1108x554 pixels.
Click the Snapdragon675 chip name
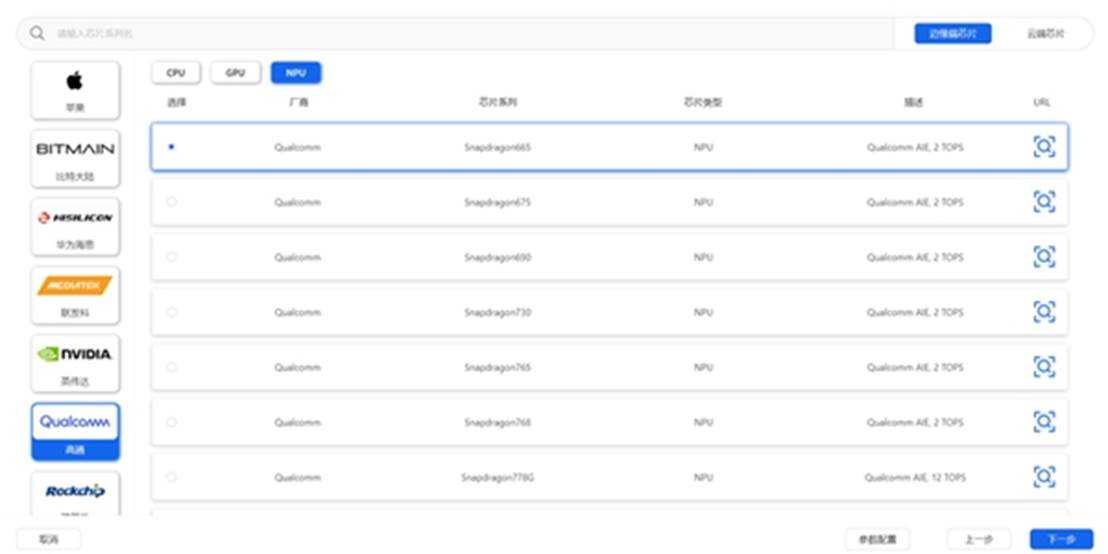click(497, 202)
